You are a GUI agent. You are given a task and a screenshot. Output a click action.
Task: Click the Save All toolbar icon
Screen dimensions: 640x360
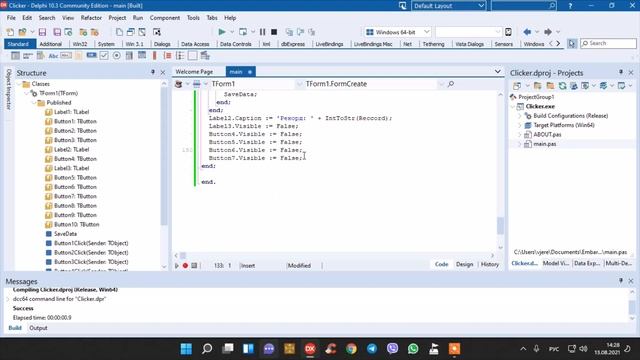click(57, 32)
